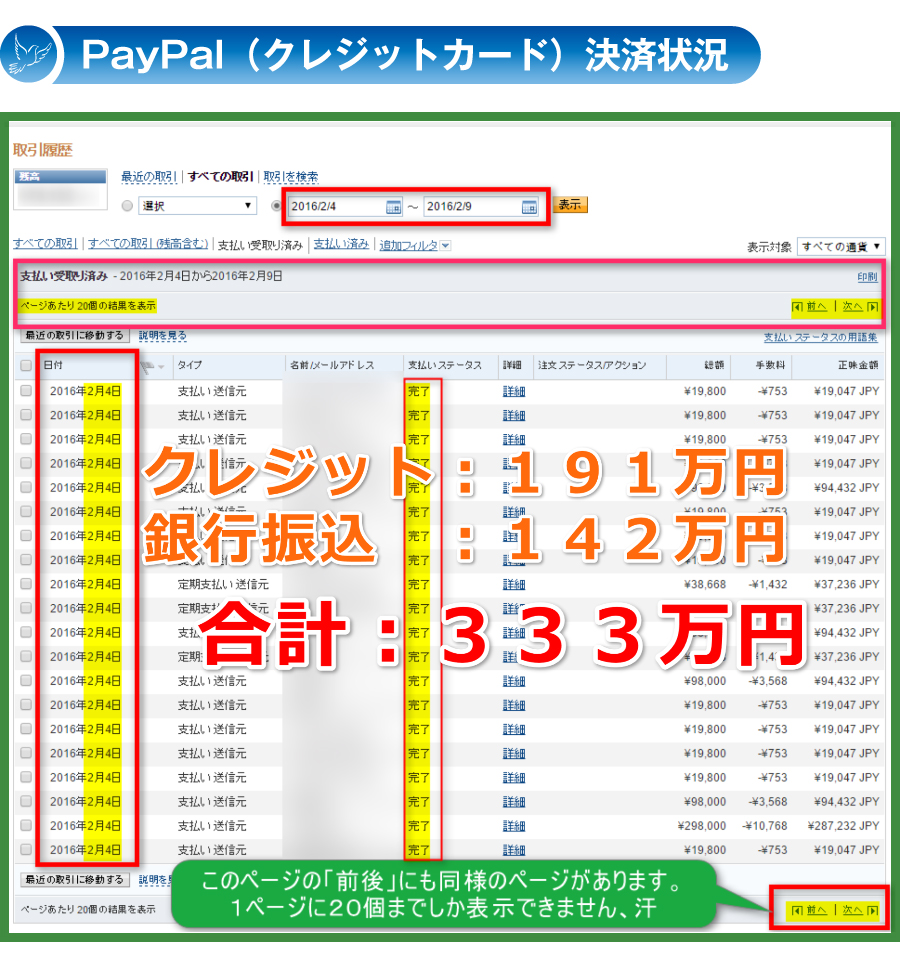Image resolution: width=900 pixels, height=966 pixels.
Task: Open 詳細 link in the ¥298,000 row
Action: 514,826
